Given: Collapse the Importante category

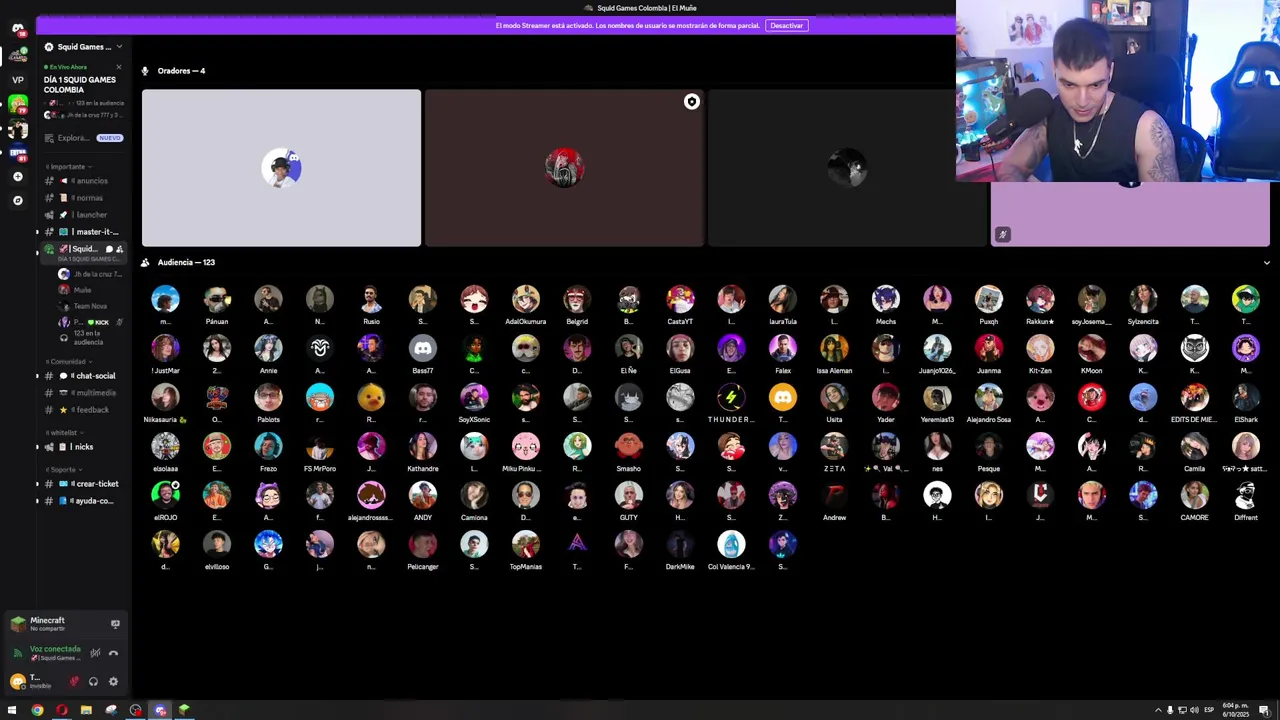Looking at the screenshot, I should coord(68,166).
